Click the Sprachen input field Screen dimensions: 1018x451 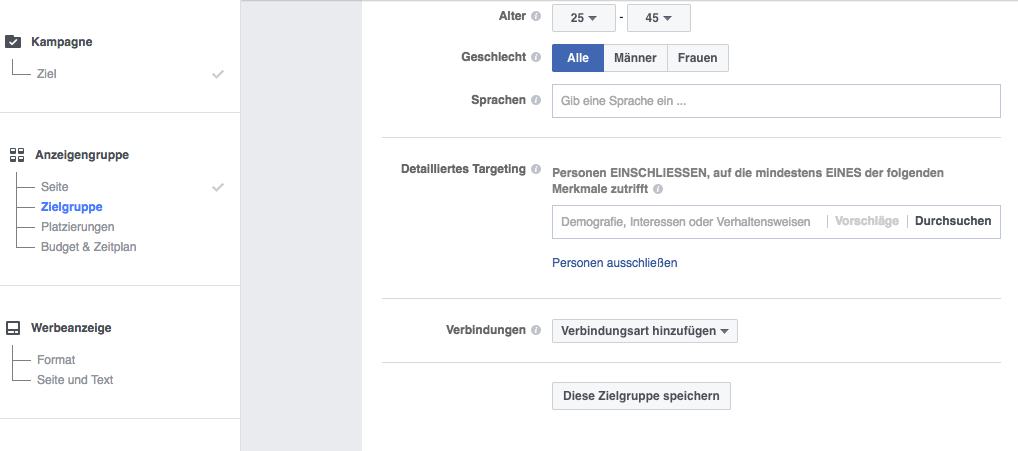tap(776, 101)
